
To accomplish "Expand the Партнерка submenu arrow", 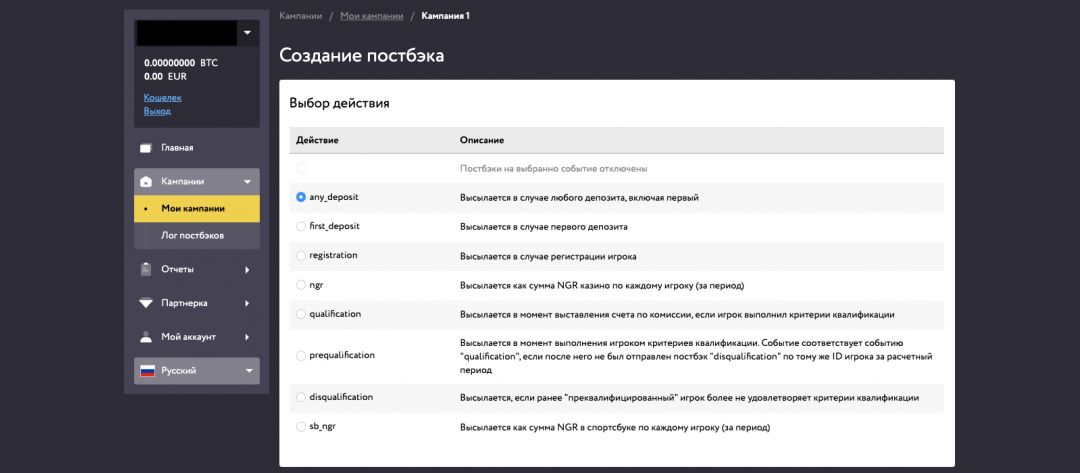I will pos(247,304).
